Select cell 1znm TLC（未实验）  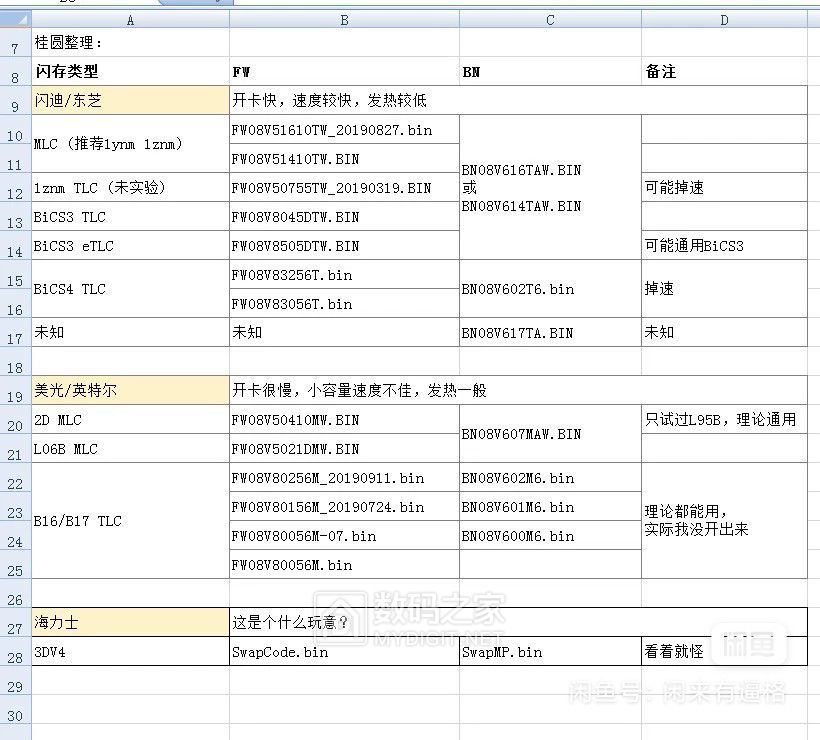pyautogui.click(x=130, y=187)
